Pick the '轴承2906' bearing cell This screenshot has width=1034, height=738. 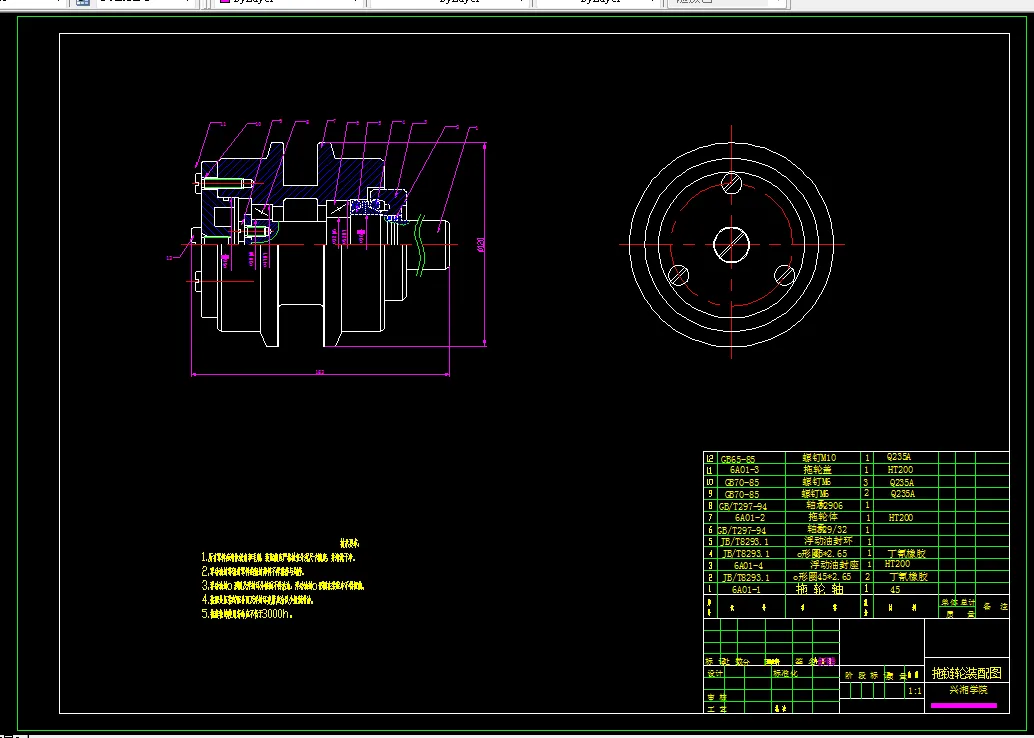click(x=825, y=506)
